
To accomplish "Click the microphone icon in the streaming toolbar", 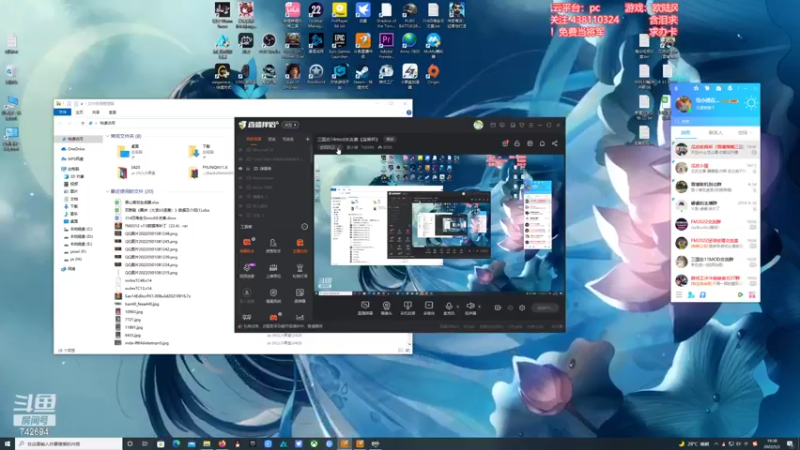I will pos(449,306).
